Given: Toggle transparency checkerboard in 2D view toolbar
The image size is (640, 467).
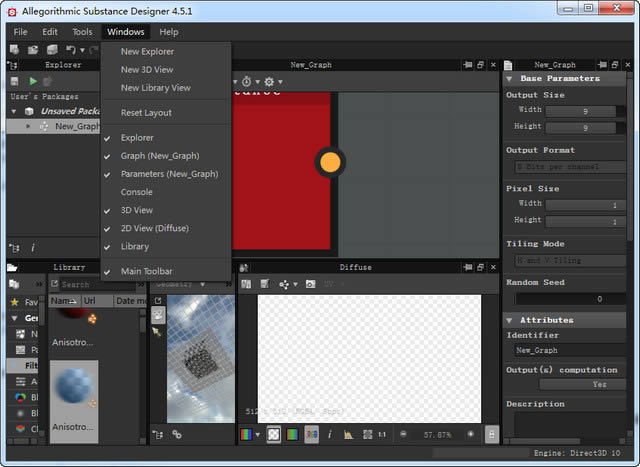Looking at the screenshot, I should [x=273, y=434].
